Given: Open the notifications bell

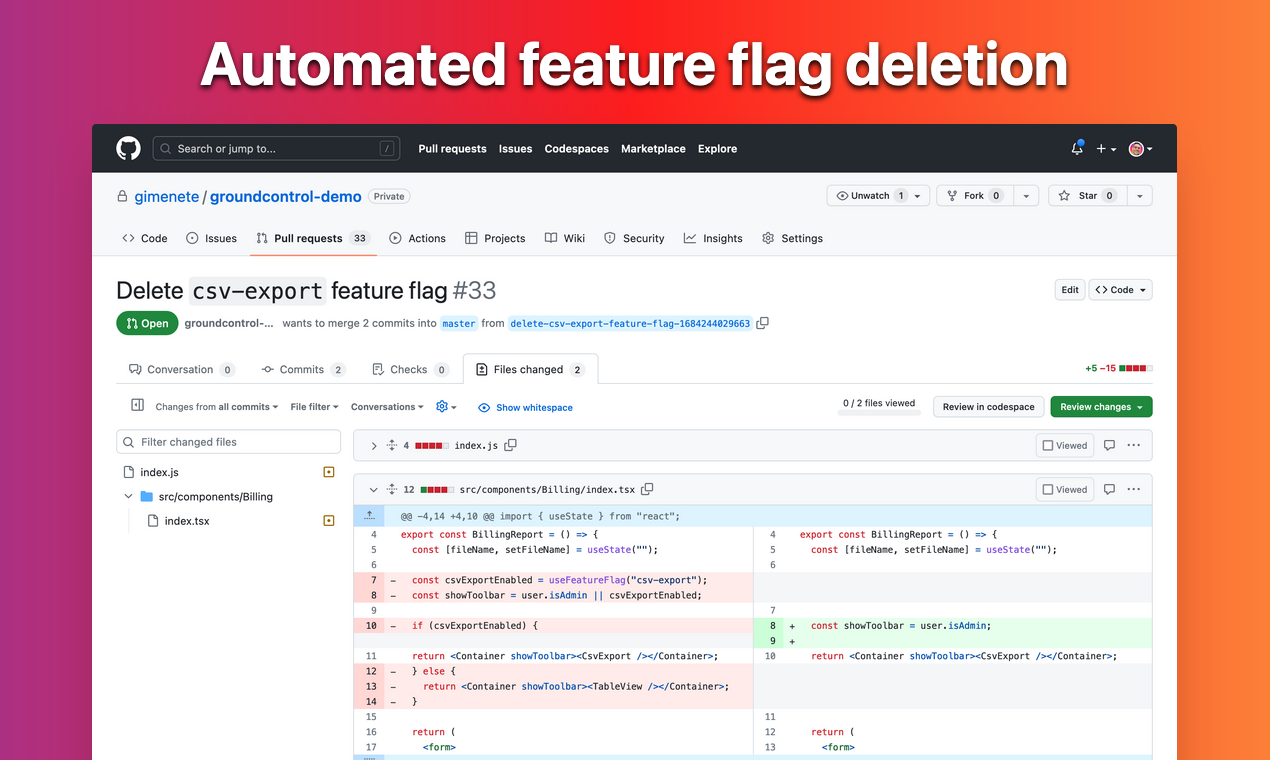Looking at the screenshot, I should [x=1077, y=148].
